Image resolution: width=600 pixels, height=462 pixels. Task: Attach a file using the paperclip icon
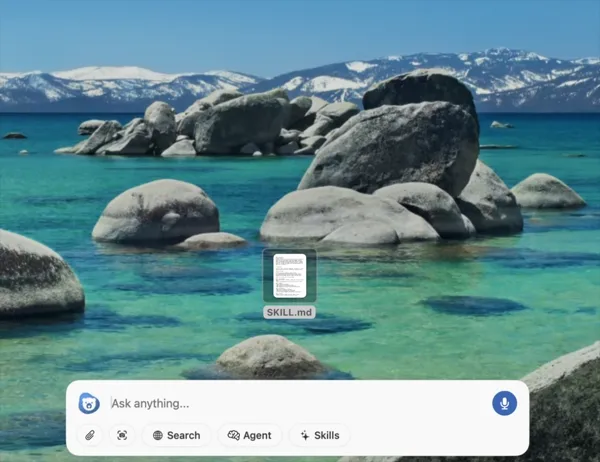(x=90, y=435)
